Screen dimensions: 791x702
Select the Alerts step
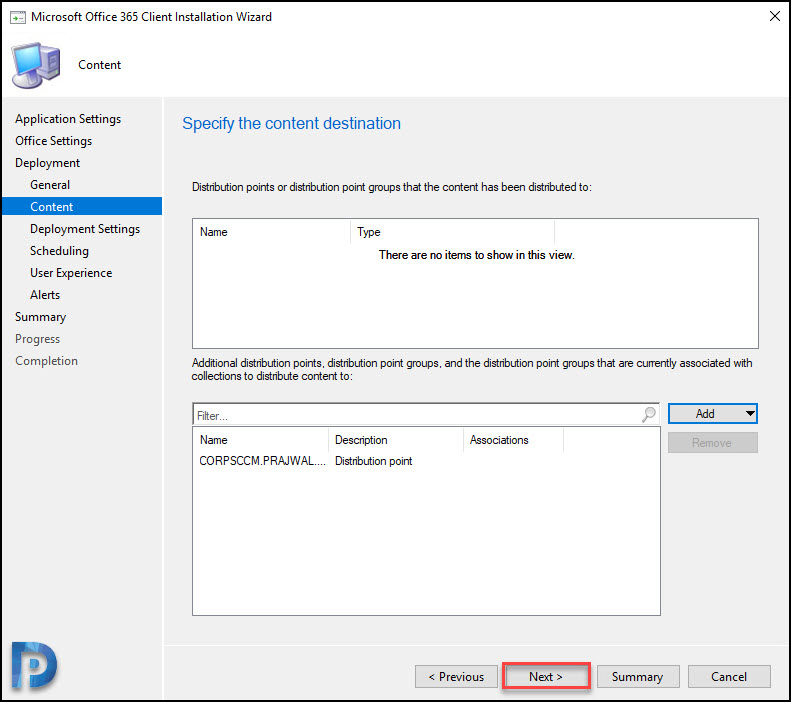[x=45, y=295]
